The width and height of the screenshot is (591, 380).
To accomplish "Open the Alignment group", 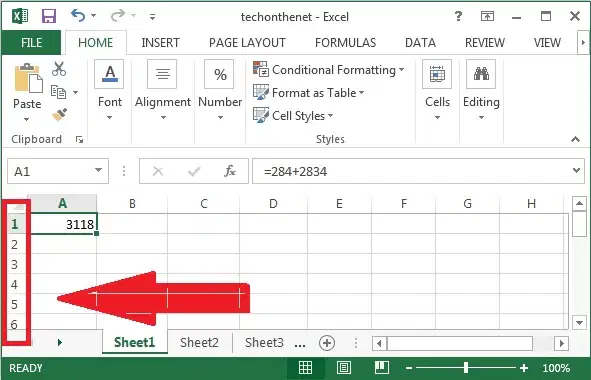I will click(x=162, y=90).
